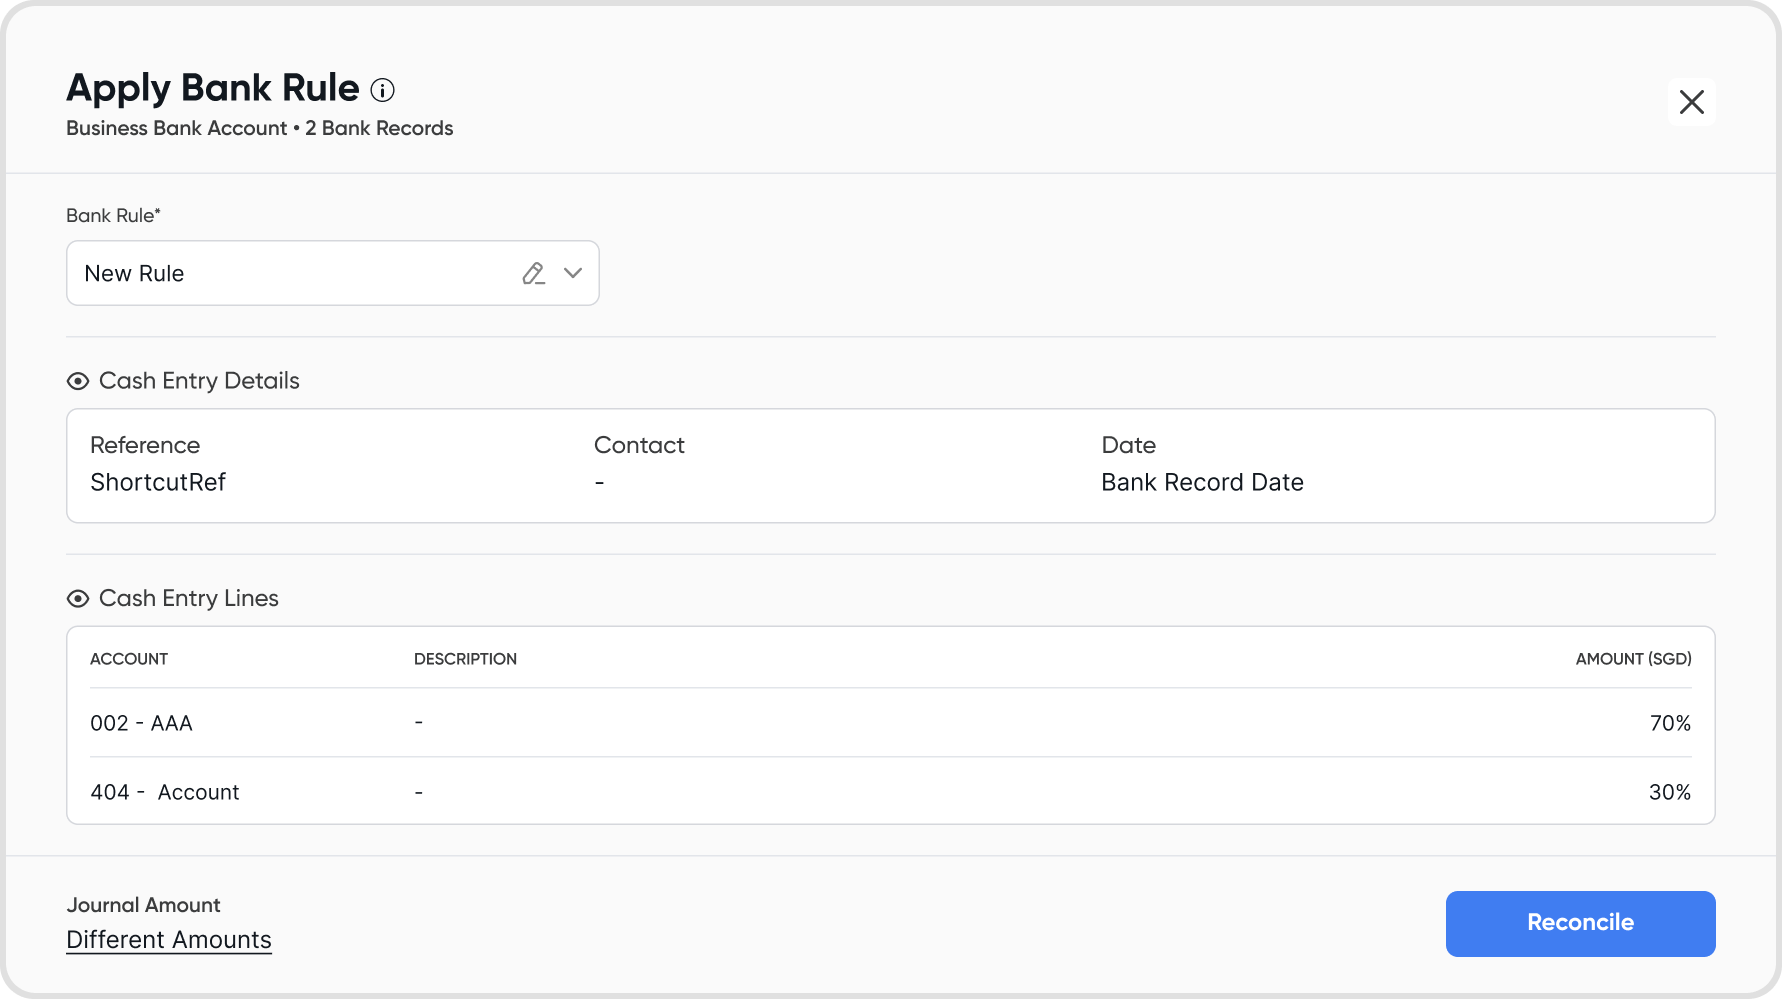Select the Bank Record Date value
The height and width of the screenshot is (999, 1782).
1202,482
